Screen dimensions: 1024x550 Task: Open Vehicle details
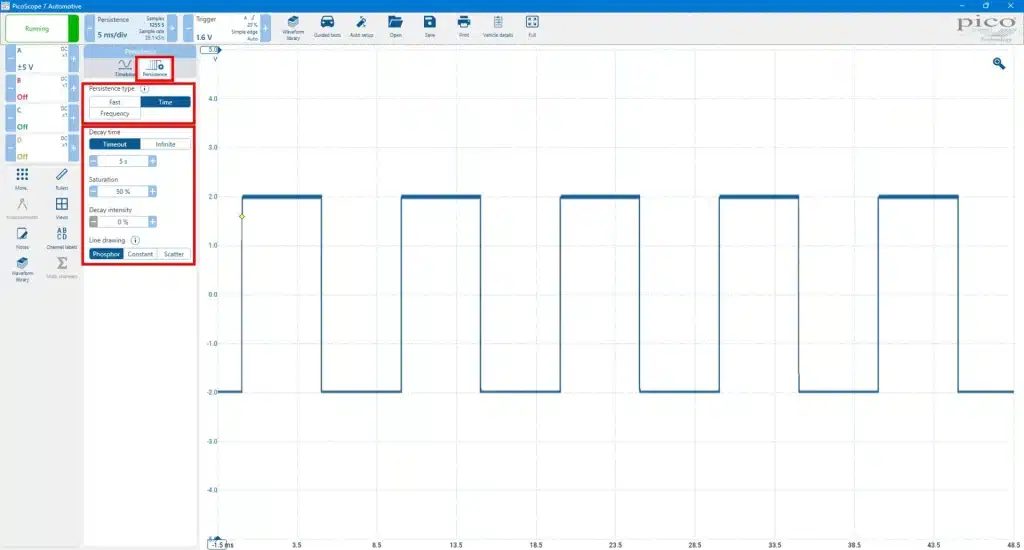(x=498, y=27)
